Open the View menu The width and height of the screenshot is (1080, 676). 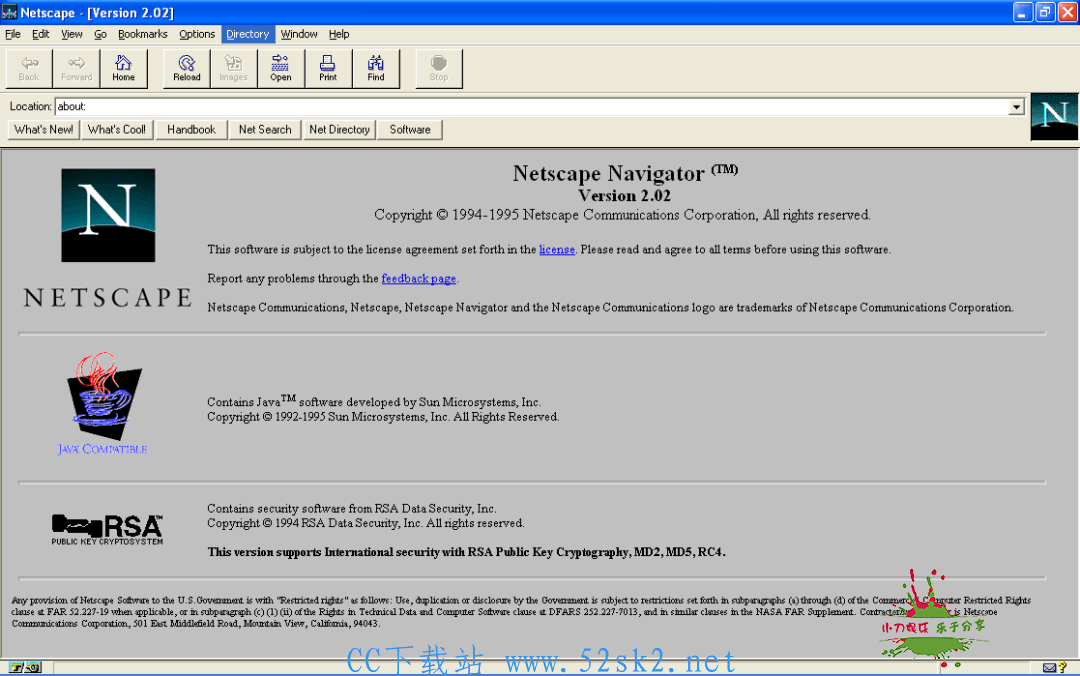(72, 34)
